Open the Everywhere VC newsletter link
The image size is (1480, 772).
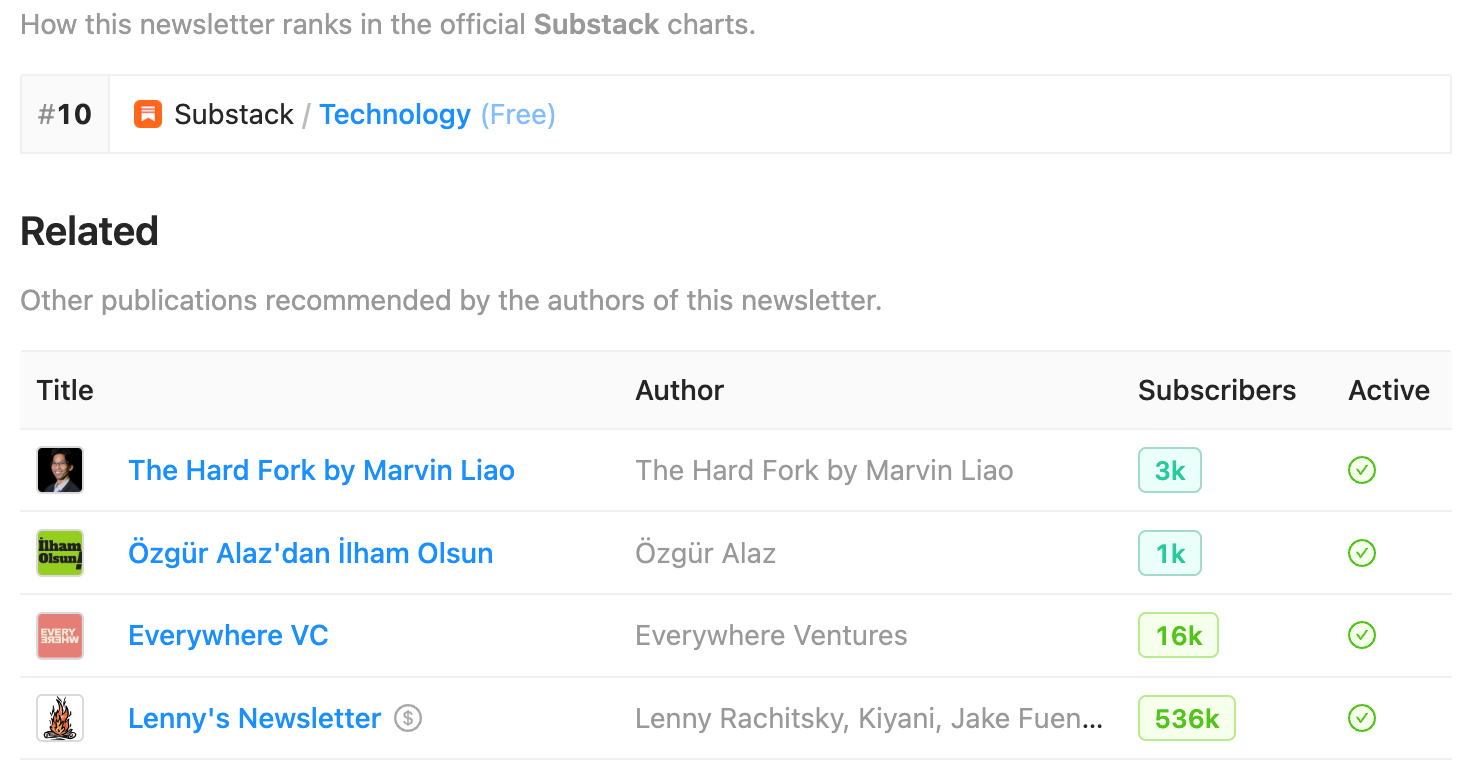tap(228, 636)
